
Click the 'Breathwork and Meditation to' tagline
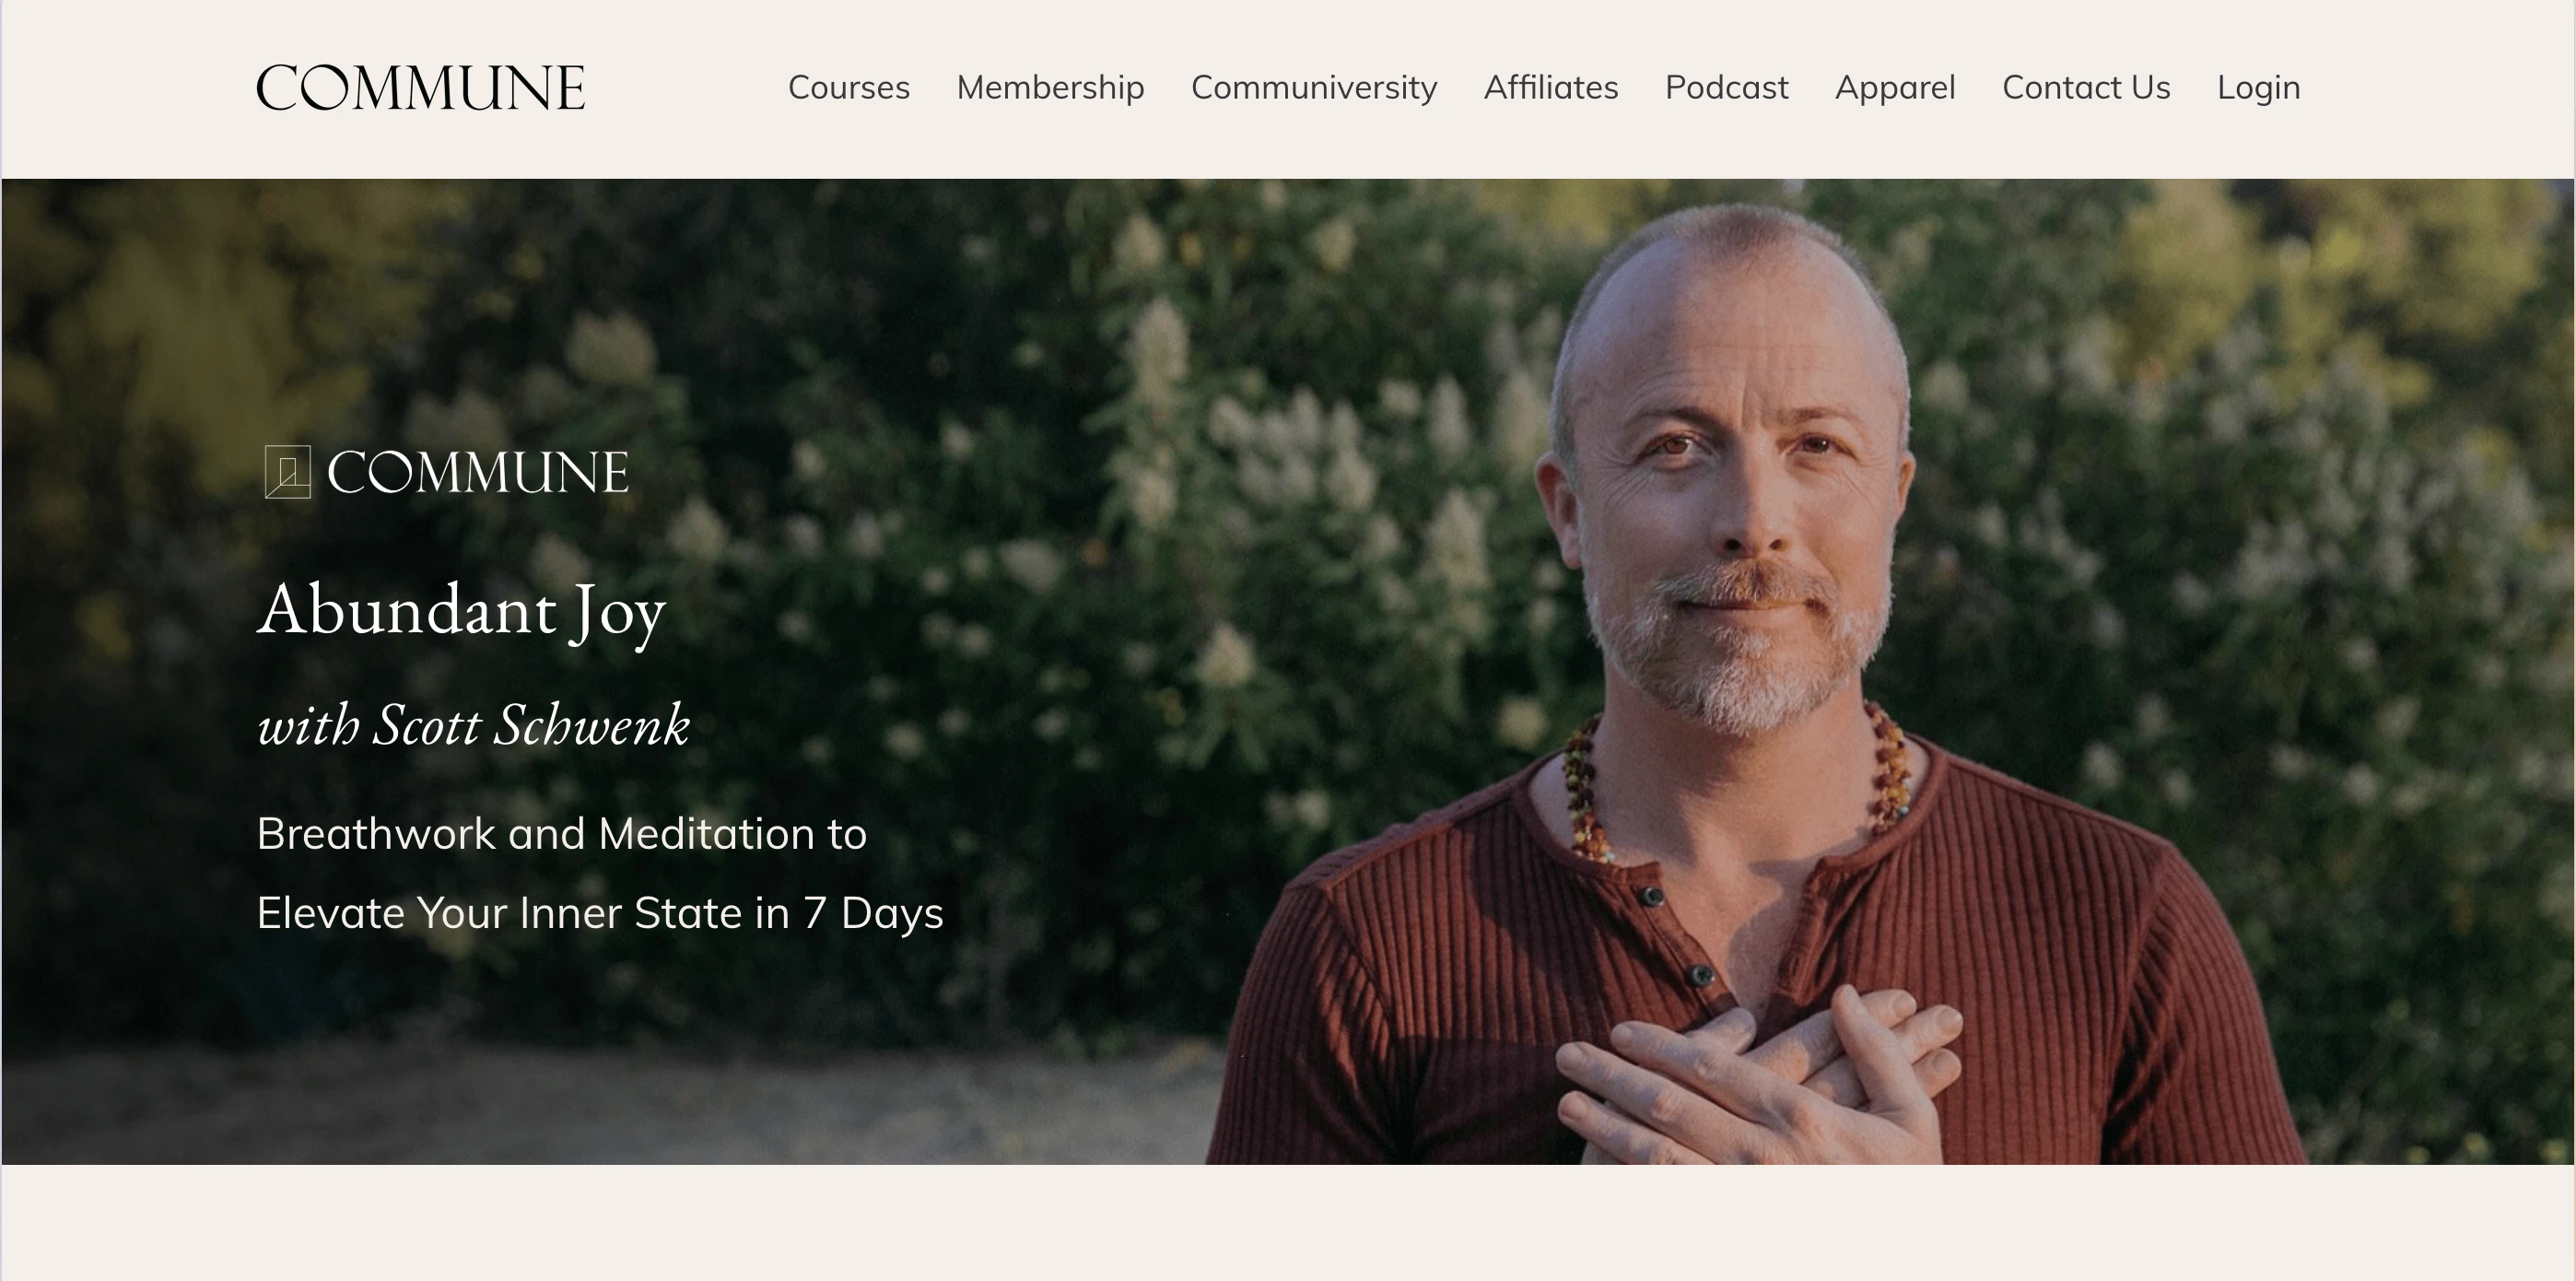tap(561, 834)
